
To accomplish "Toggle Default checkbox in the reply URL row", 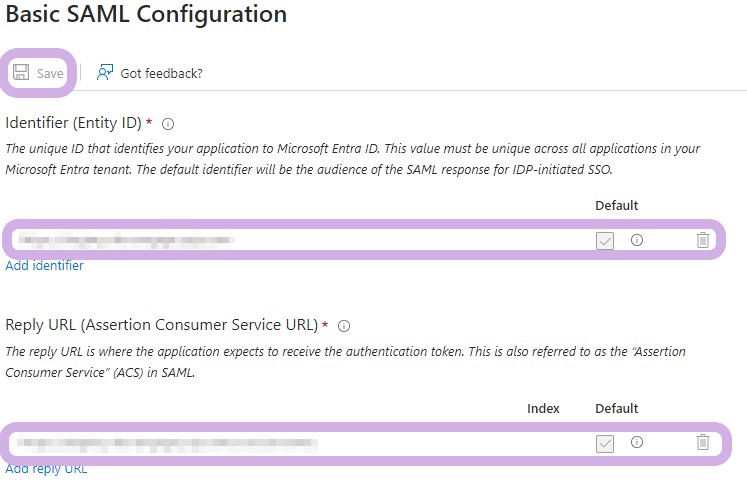I will click(x=604, y=443).
